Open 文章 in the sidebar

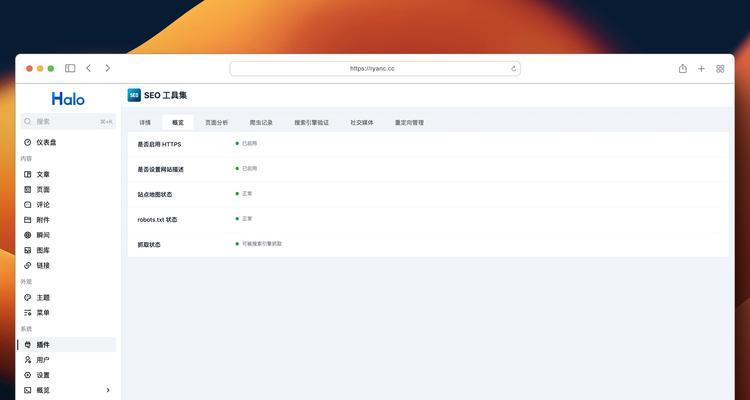[x=68, y=175]
